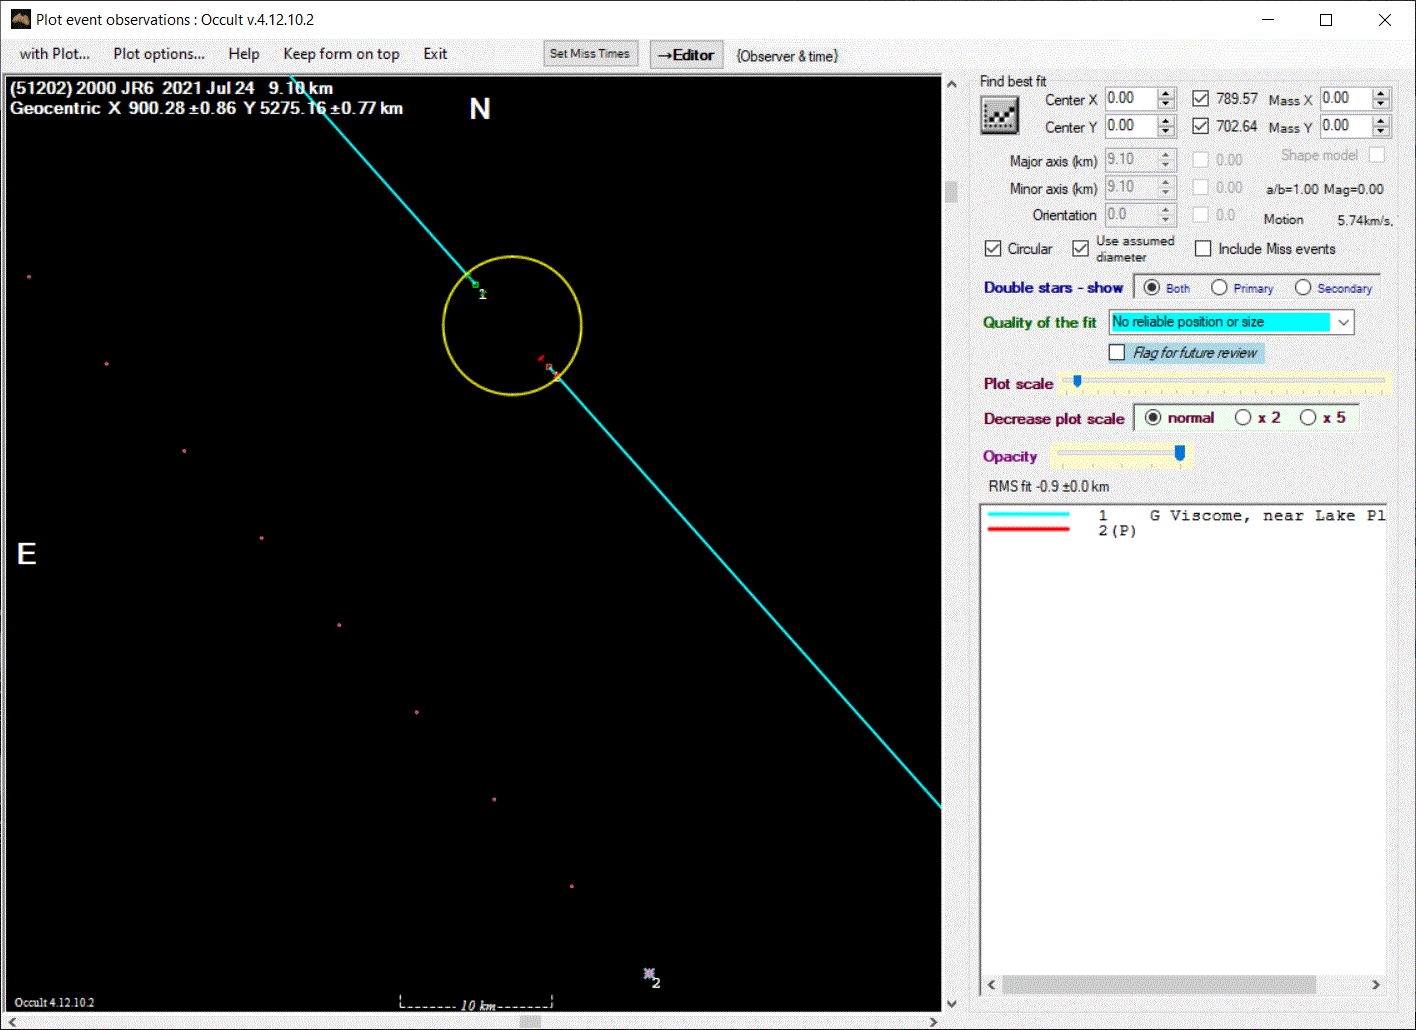Click the Motion 5.74km/s value
The width and height of the screenshot is (1416, 1030).
(1365, 220)
